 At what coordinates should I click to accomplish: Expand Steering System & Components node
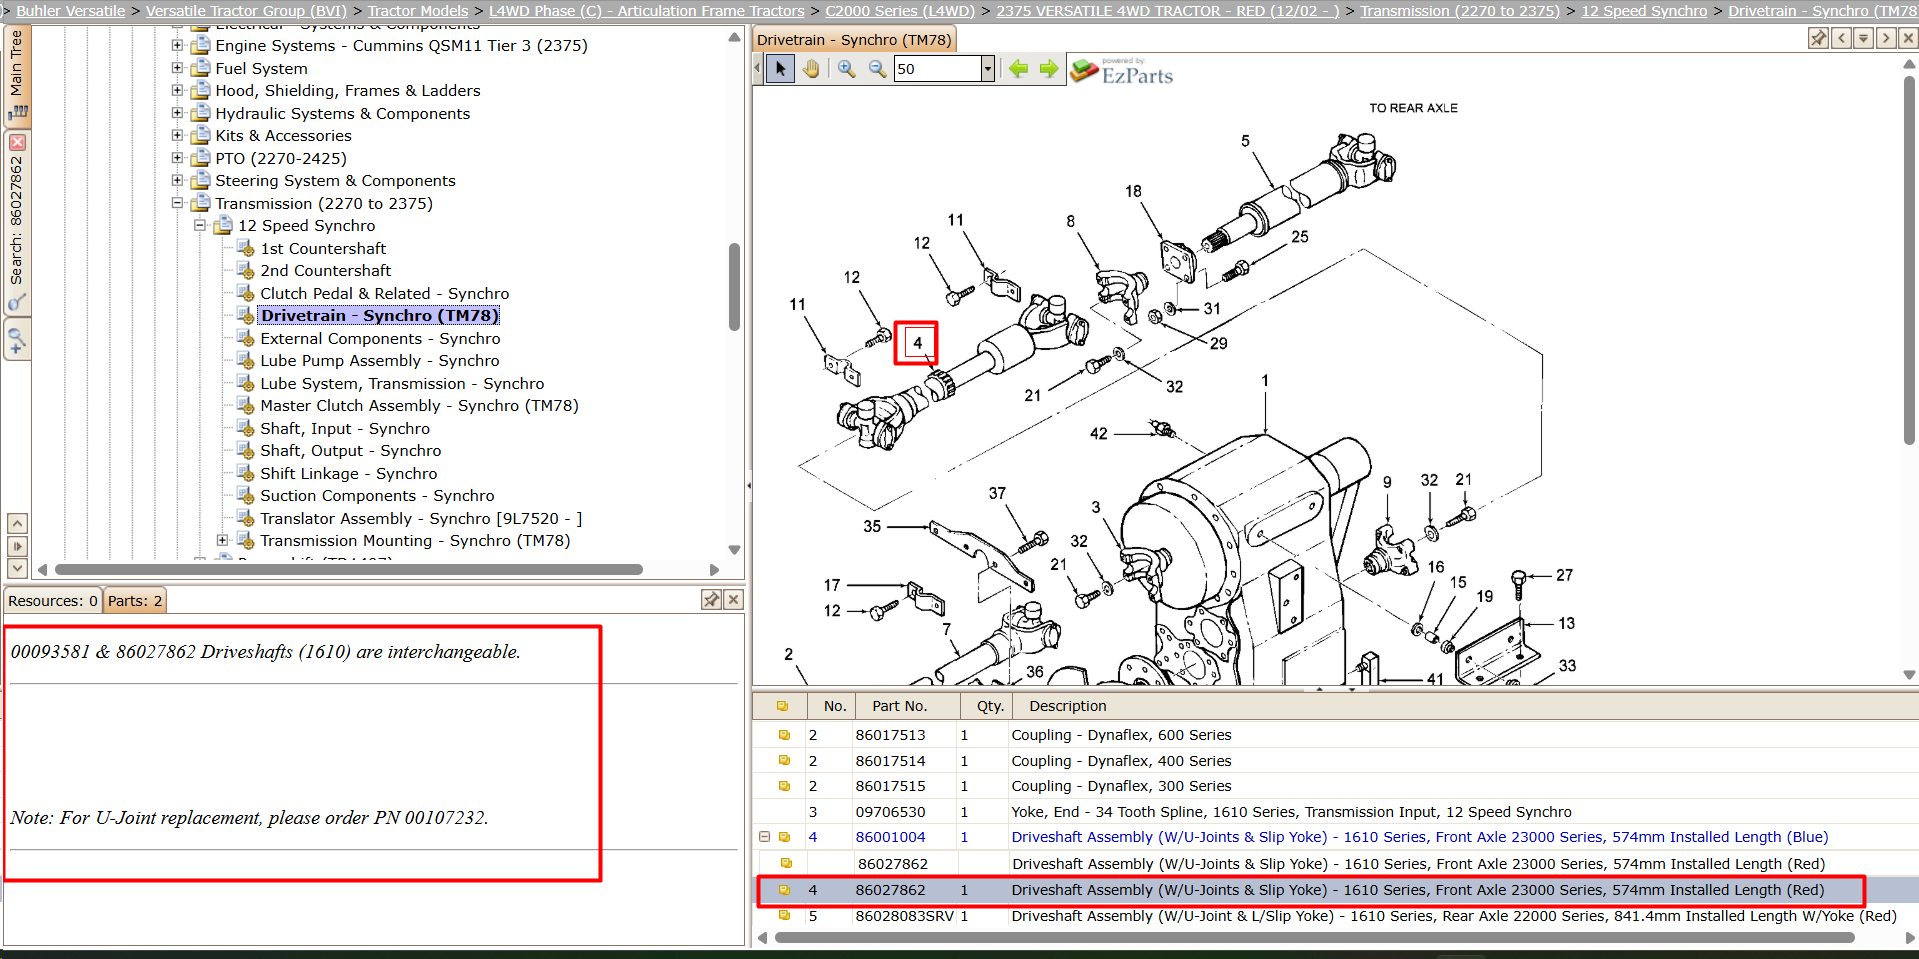(x=177, y=180)
